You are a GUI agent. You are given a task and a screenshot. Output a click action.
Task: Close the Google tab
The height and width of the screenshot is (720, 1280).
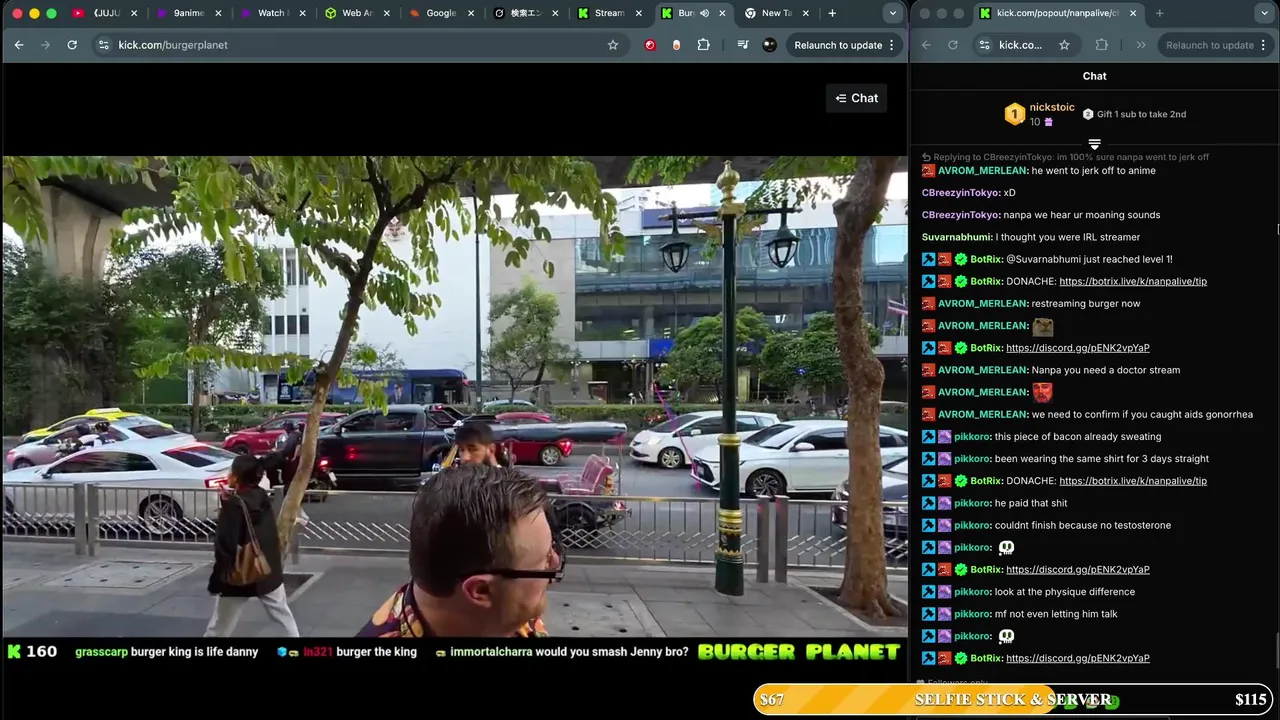(470, 13)
